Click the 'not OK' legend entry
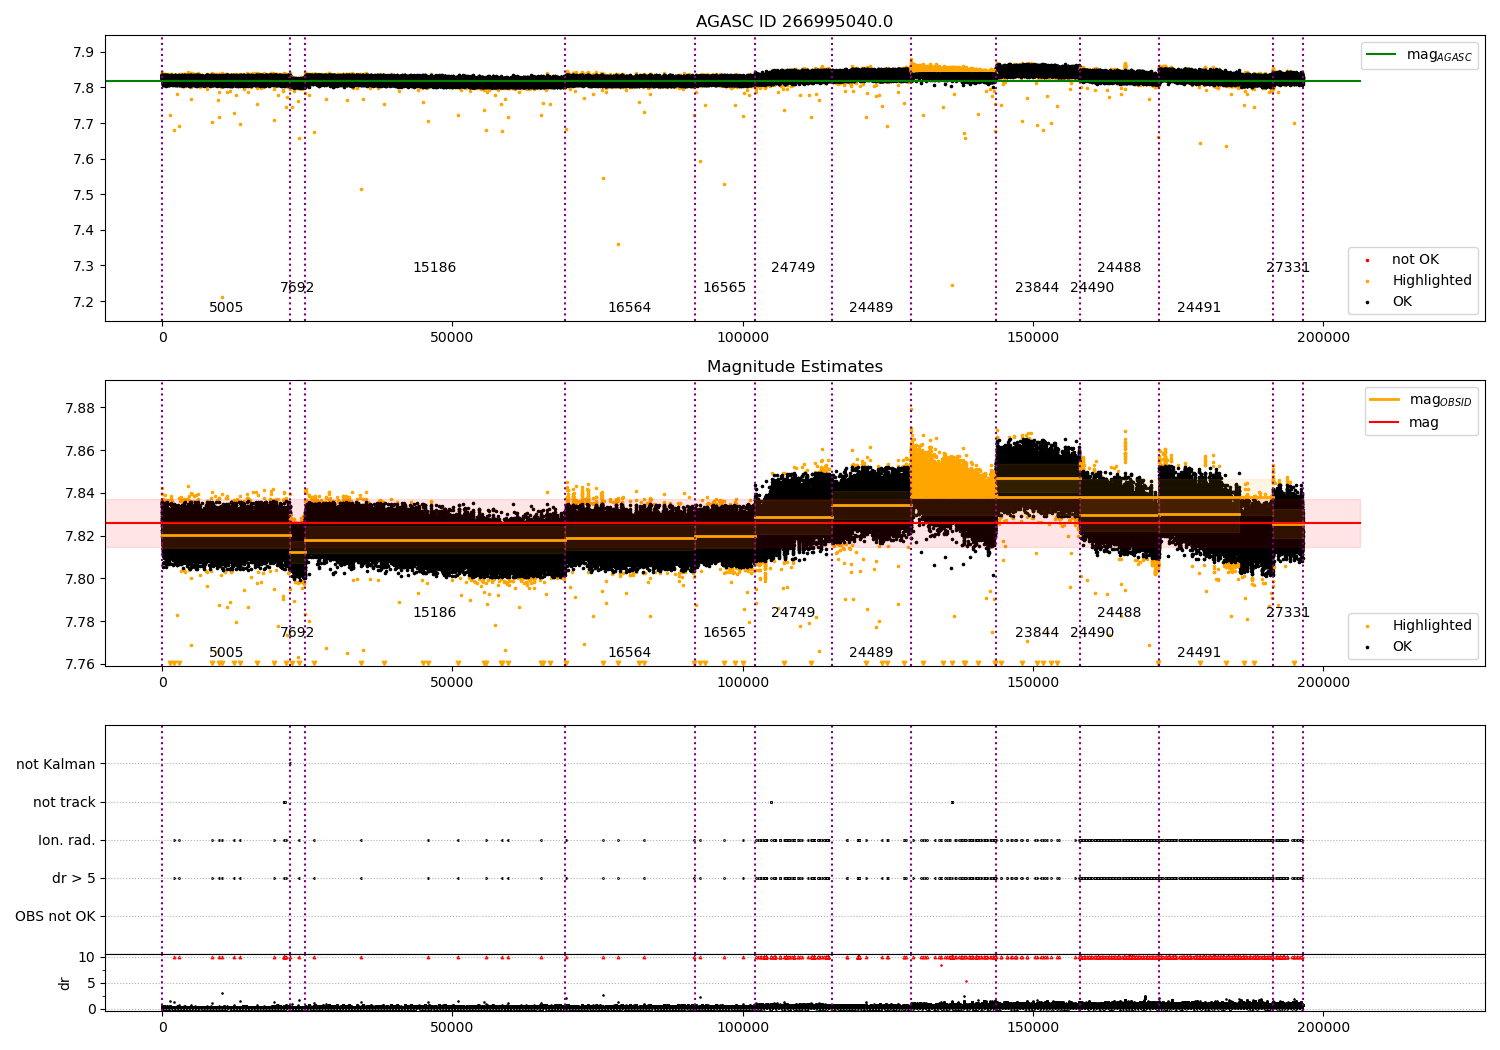Screen dimensions: 1500x1050 (1415, 260)
